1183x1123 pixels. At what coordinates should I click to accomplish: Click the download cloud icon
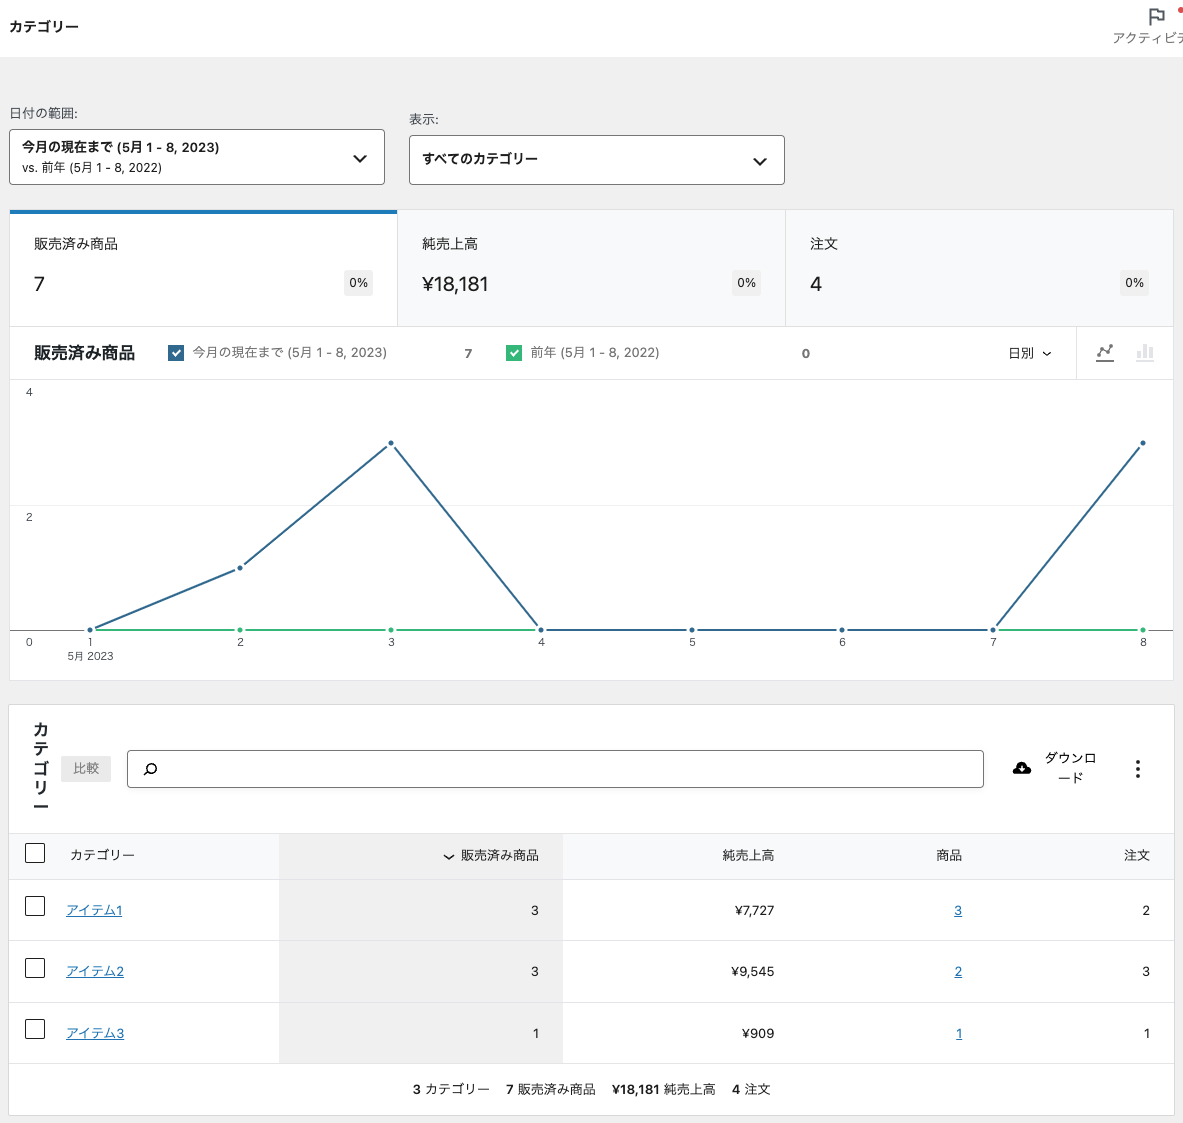point(1021,768)
